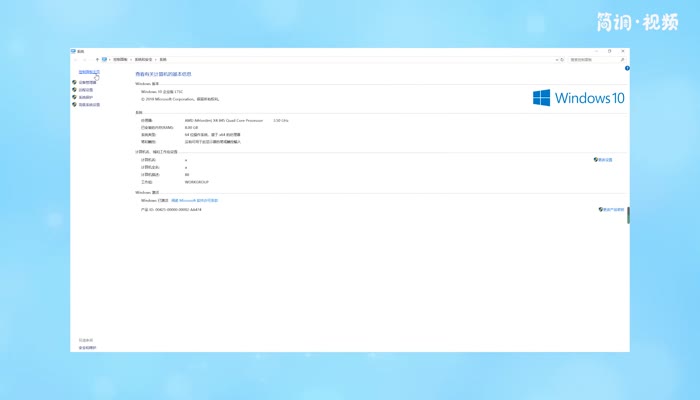The width and height of the screenshot is (700, 400).
Task: Open Security and Maintenance link at bottom left
Action: coord(88,347)
